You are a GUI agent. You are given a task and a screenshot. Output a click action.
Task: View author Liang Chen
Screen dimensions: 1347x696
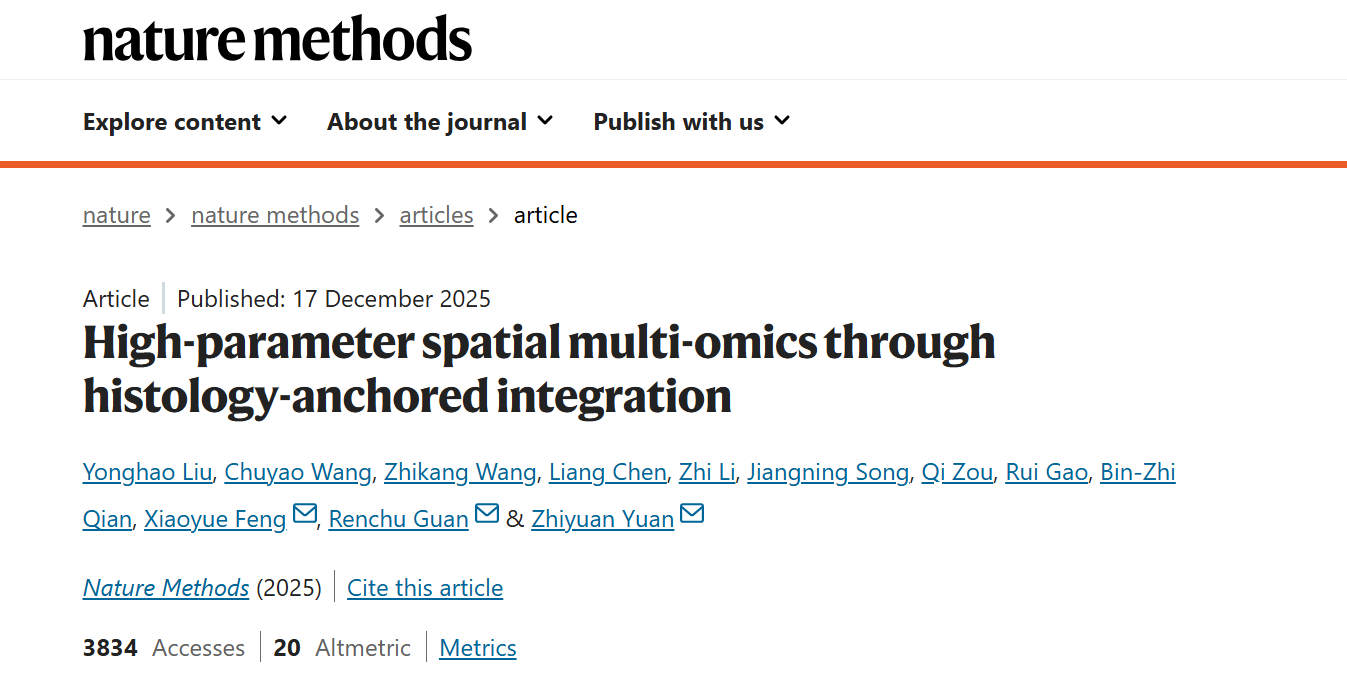click(x=607, y=472)
